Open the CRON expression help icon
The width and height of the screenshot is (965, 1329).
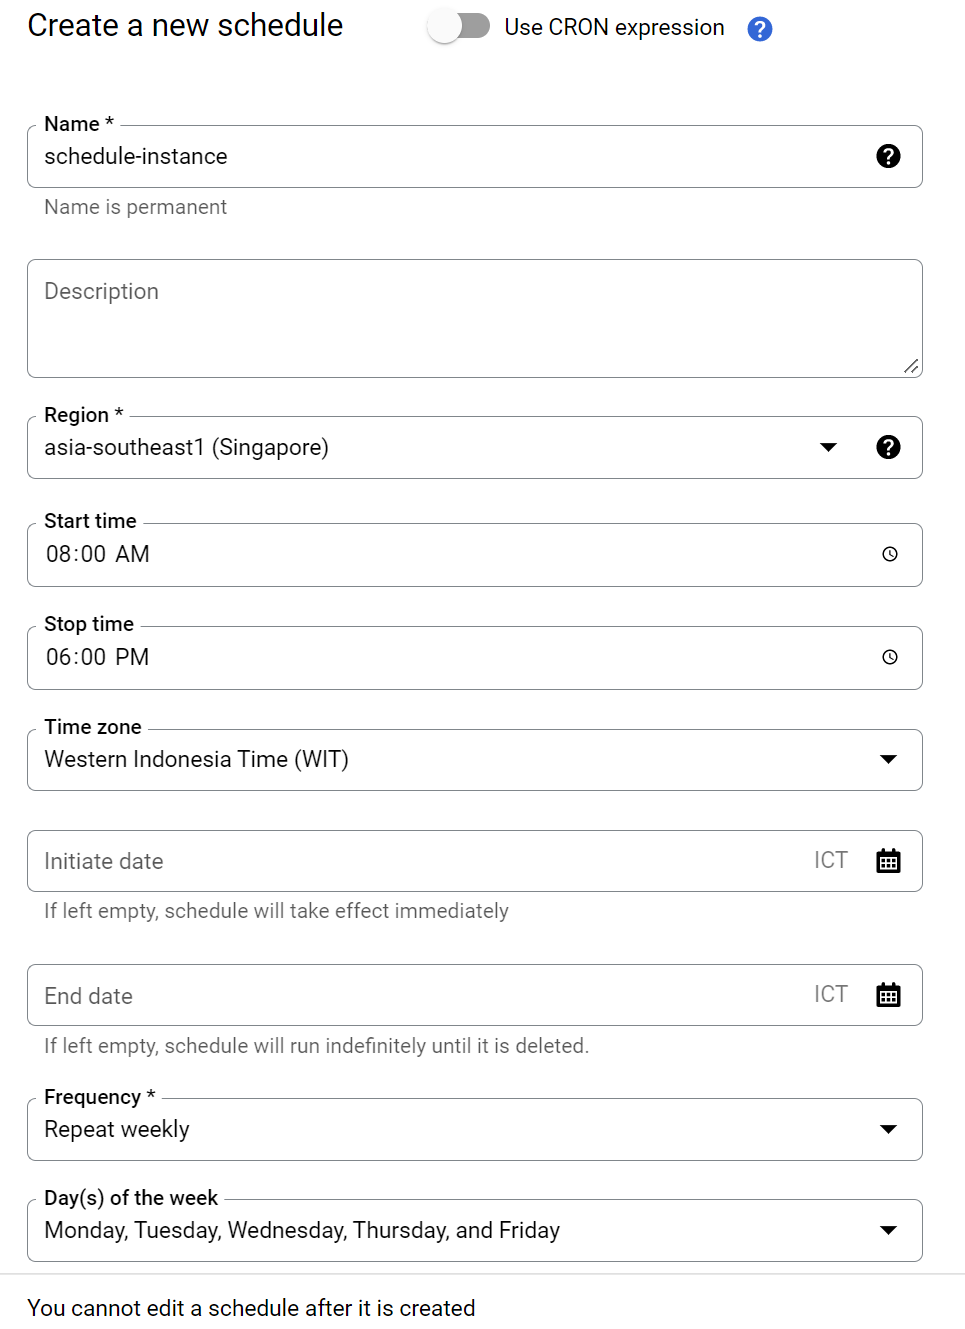(x=760, y=29)
